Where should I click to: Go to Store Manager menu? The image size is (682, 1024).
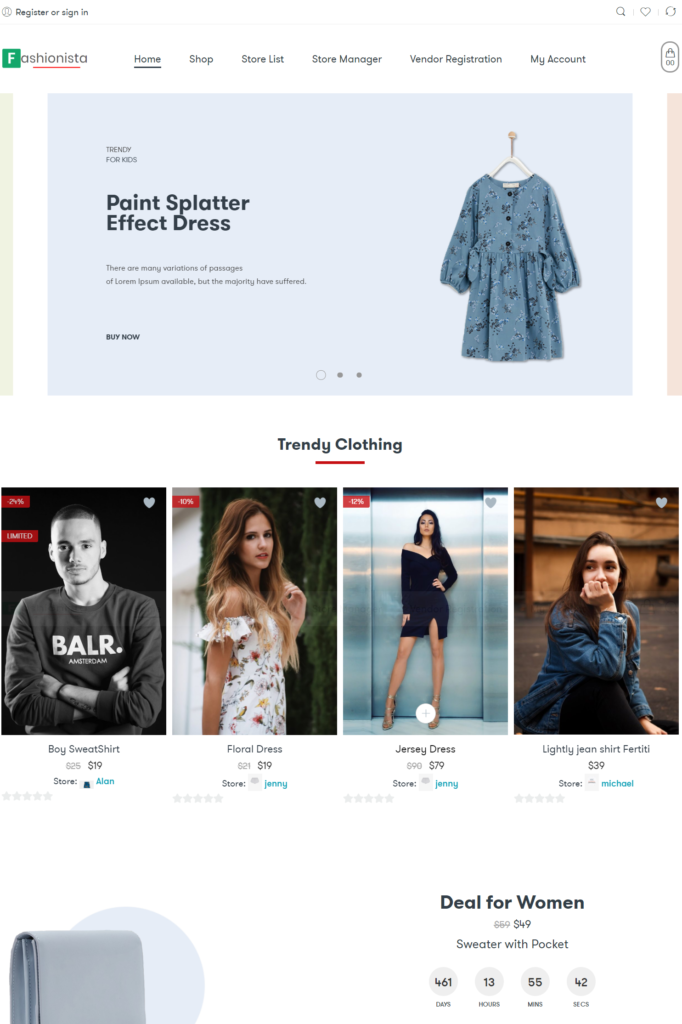[347, 59]
